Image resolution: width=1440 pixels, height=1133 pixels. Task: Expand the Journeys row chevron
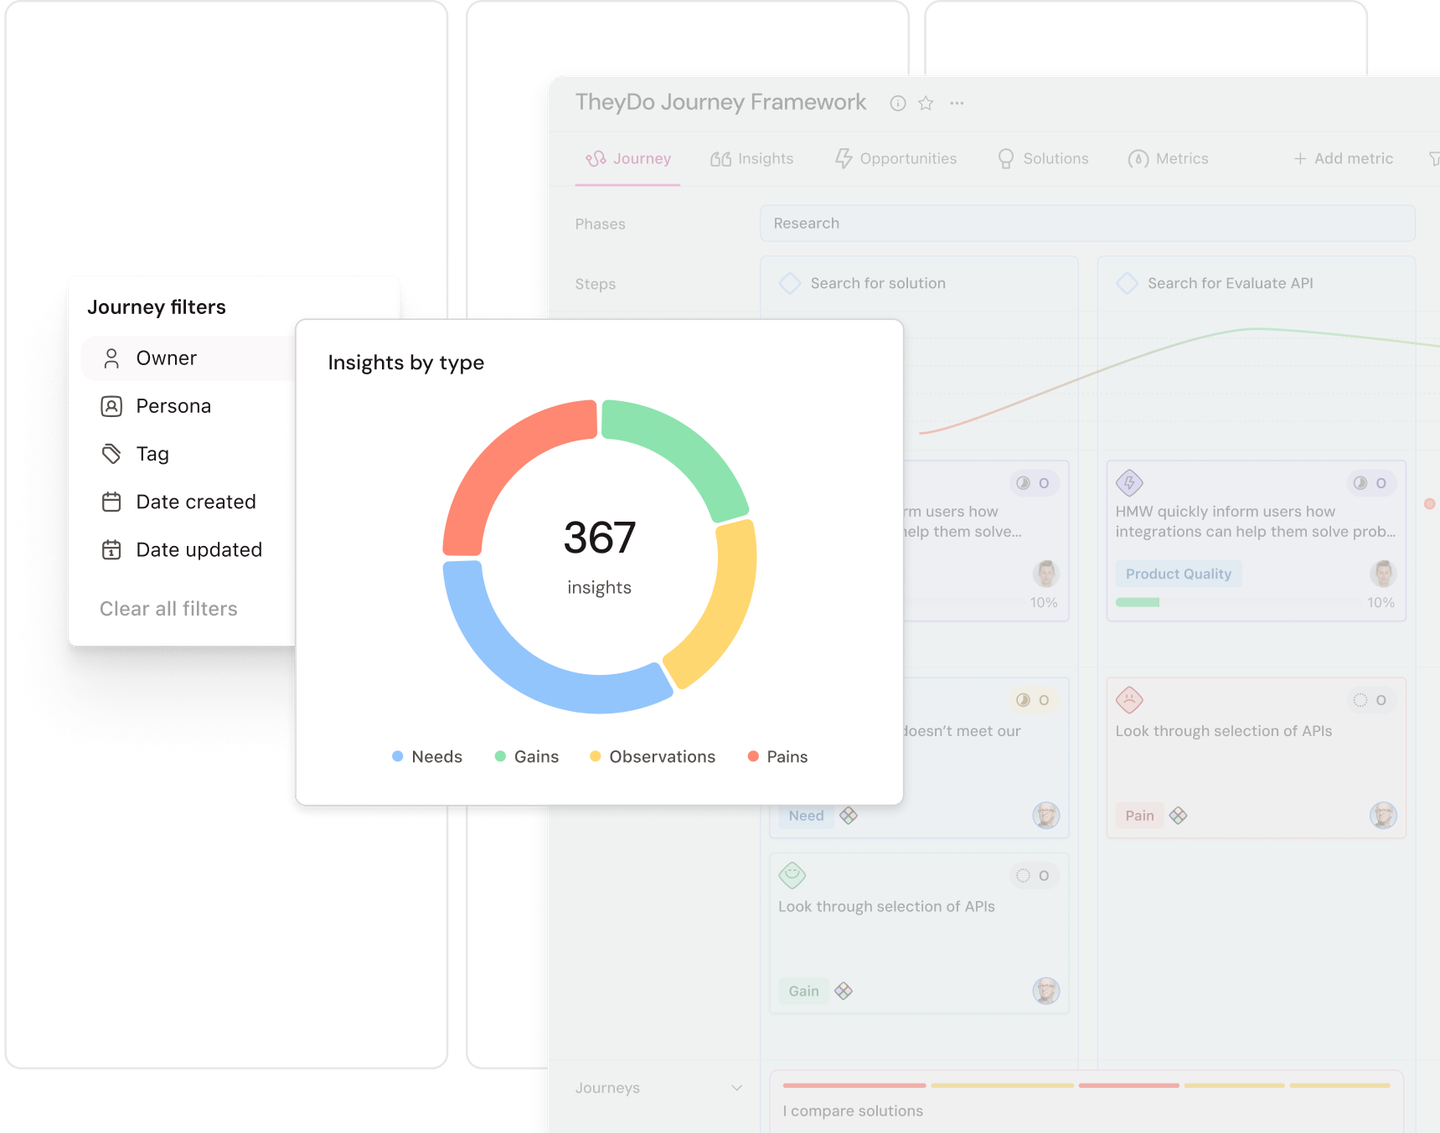737,1088
